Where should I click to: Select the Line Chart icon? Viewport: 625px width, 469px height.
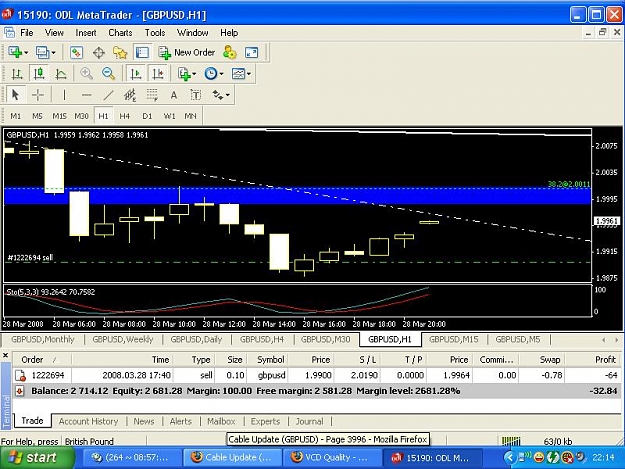tap(61, 74)
